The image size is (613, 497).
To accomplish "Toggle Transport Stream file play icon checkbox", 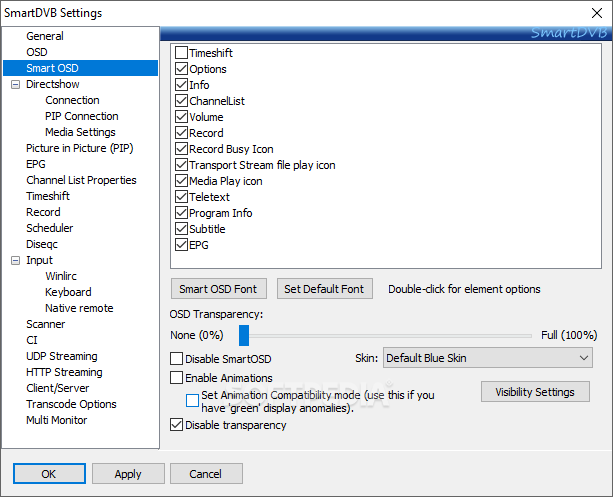I will (x=181, y=165).
